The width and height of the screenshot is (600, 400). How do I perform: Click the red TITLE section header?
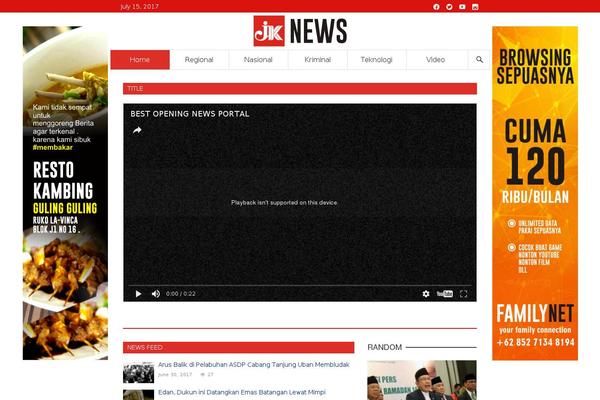(x=300, y=88)
